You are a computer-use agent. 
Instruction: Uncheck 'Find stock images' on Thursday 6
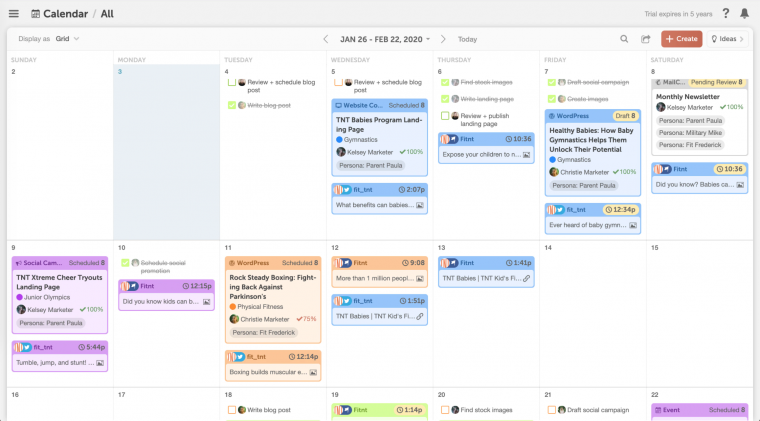point(445,82)
